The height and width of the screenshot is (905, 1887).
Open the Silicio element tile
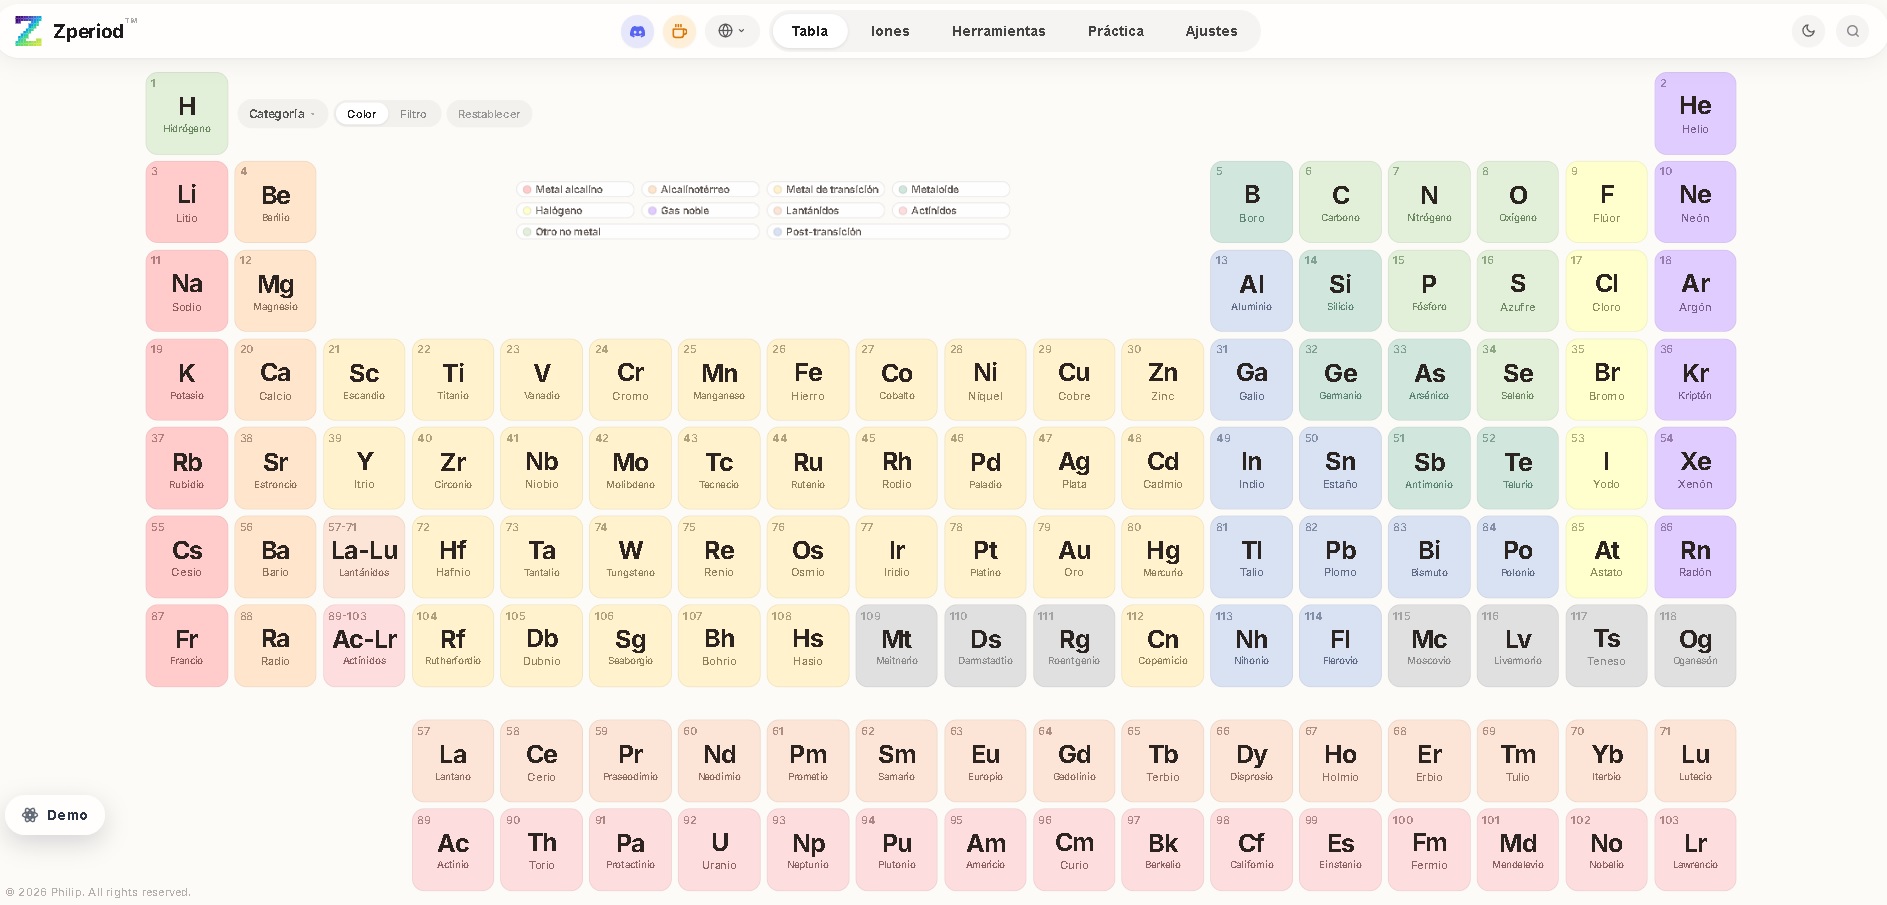1340,291
